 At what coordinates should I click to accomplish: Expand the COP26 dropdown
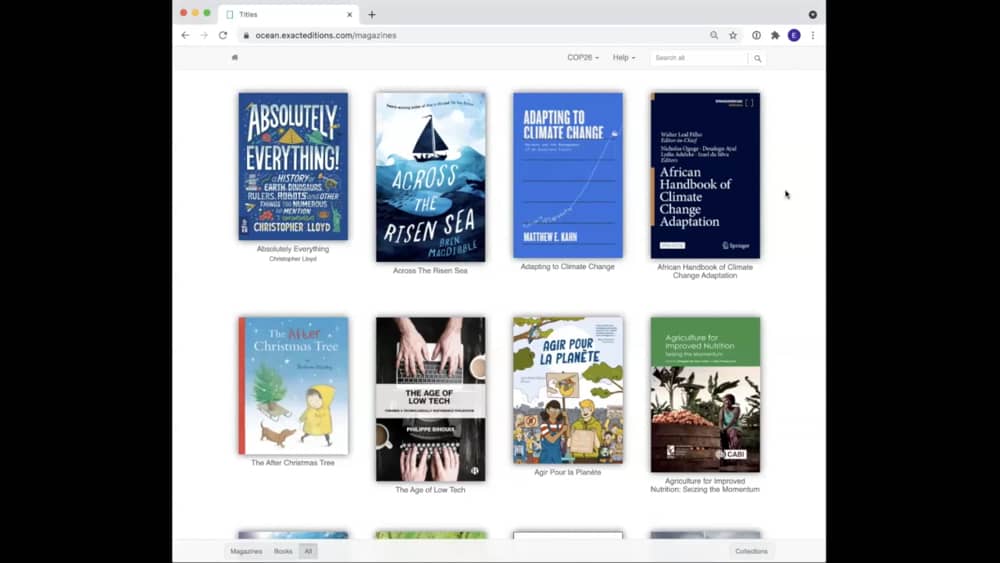583,57
